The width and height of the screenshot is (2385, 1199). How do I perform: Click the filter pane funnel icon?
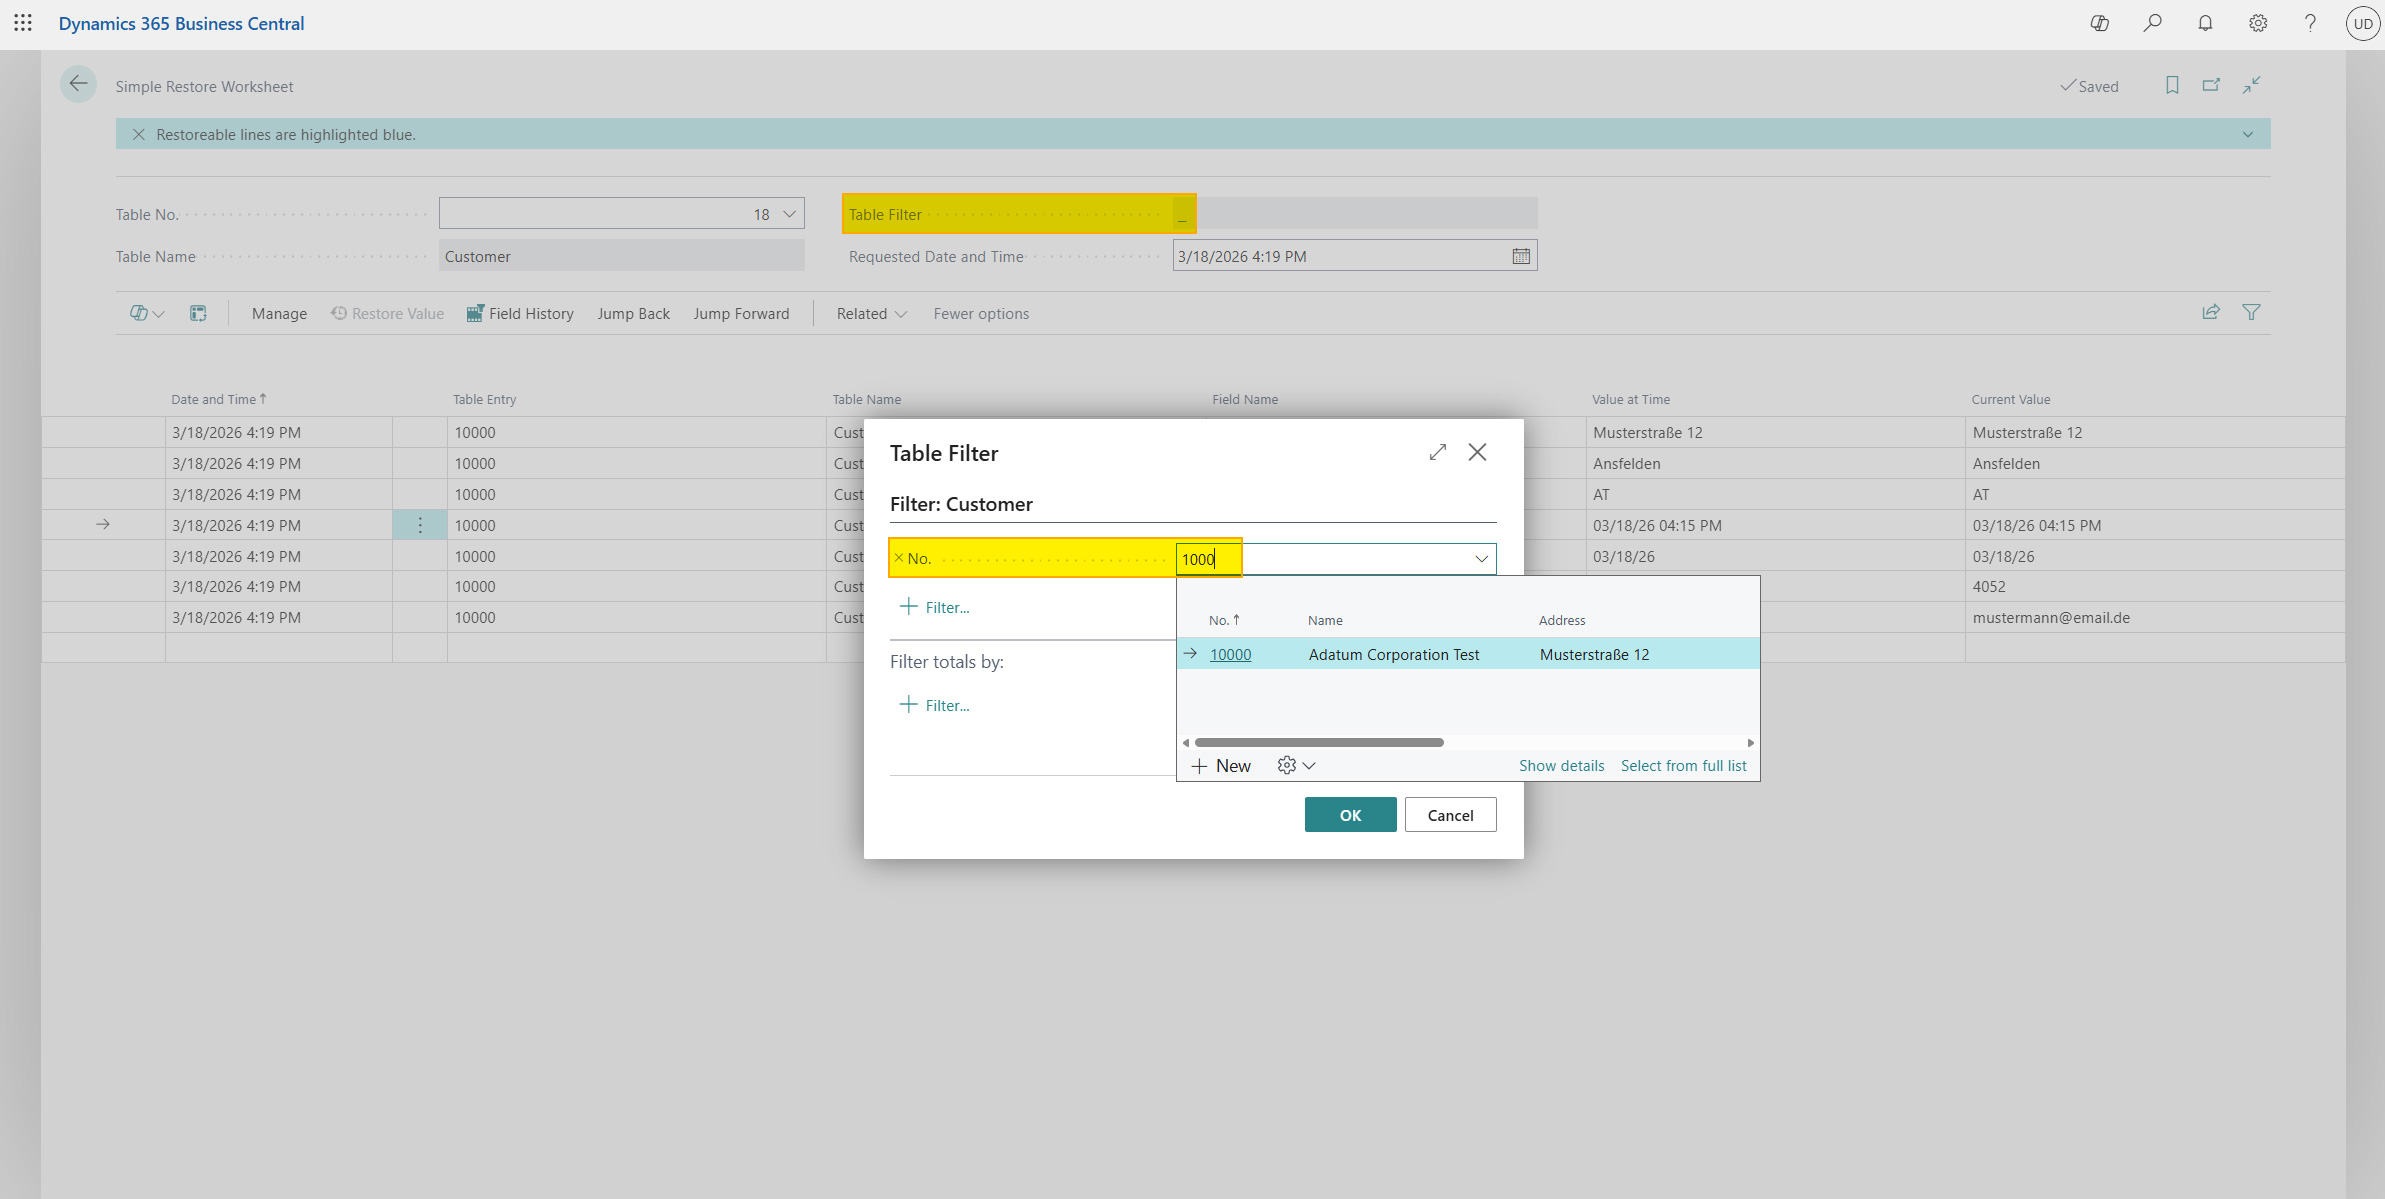2251,313
